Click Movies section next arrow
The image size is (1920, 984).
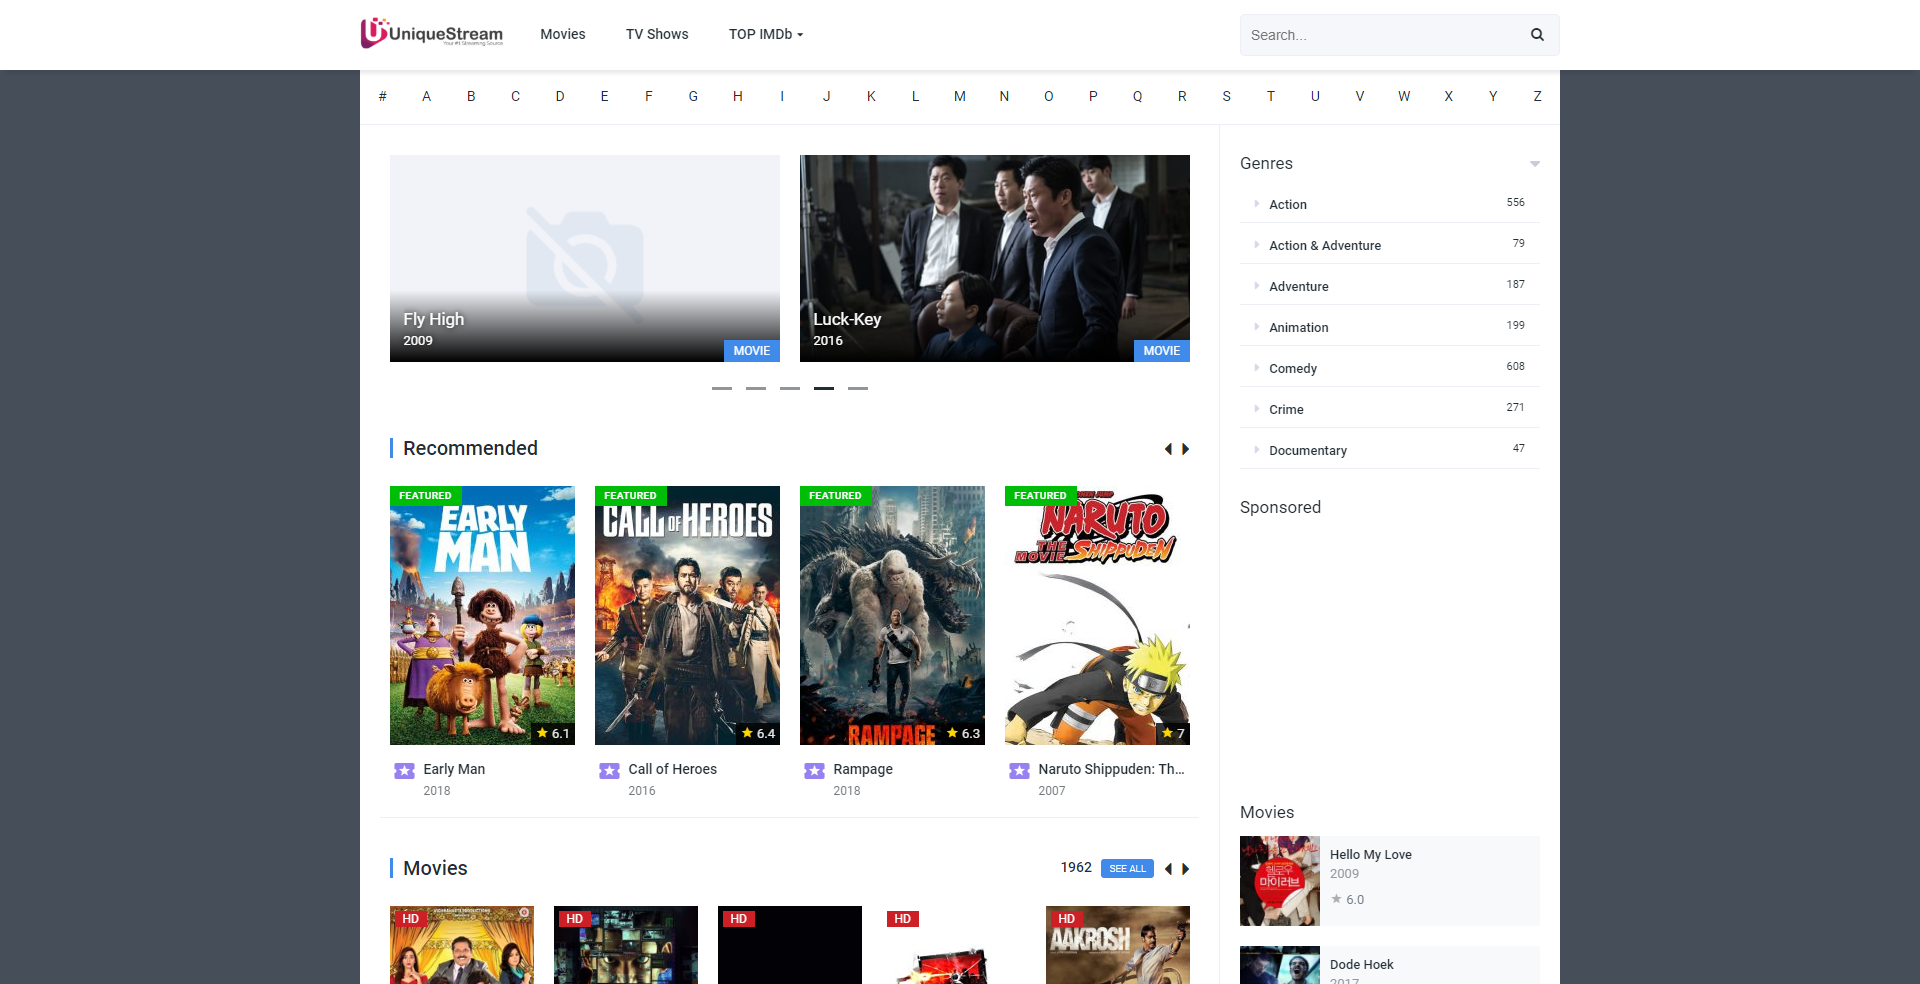1186,869
